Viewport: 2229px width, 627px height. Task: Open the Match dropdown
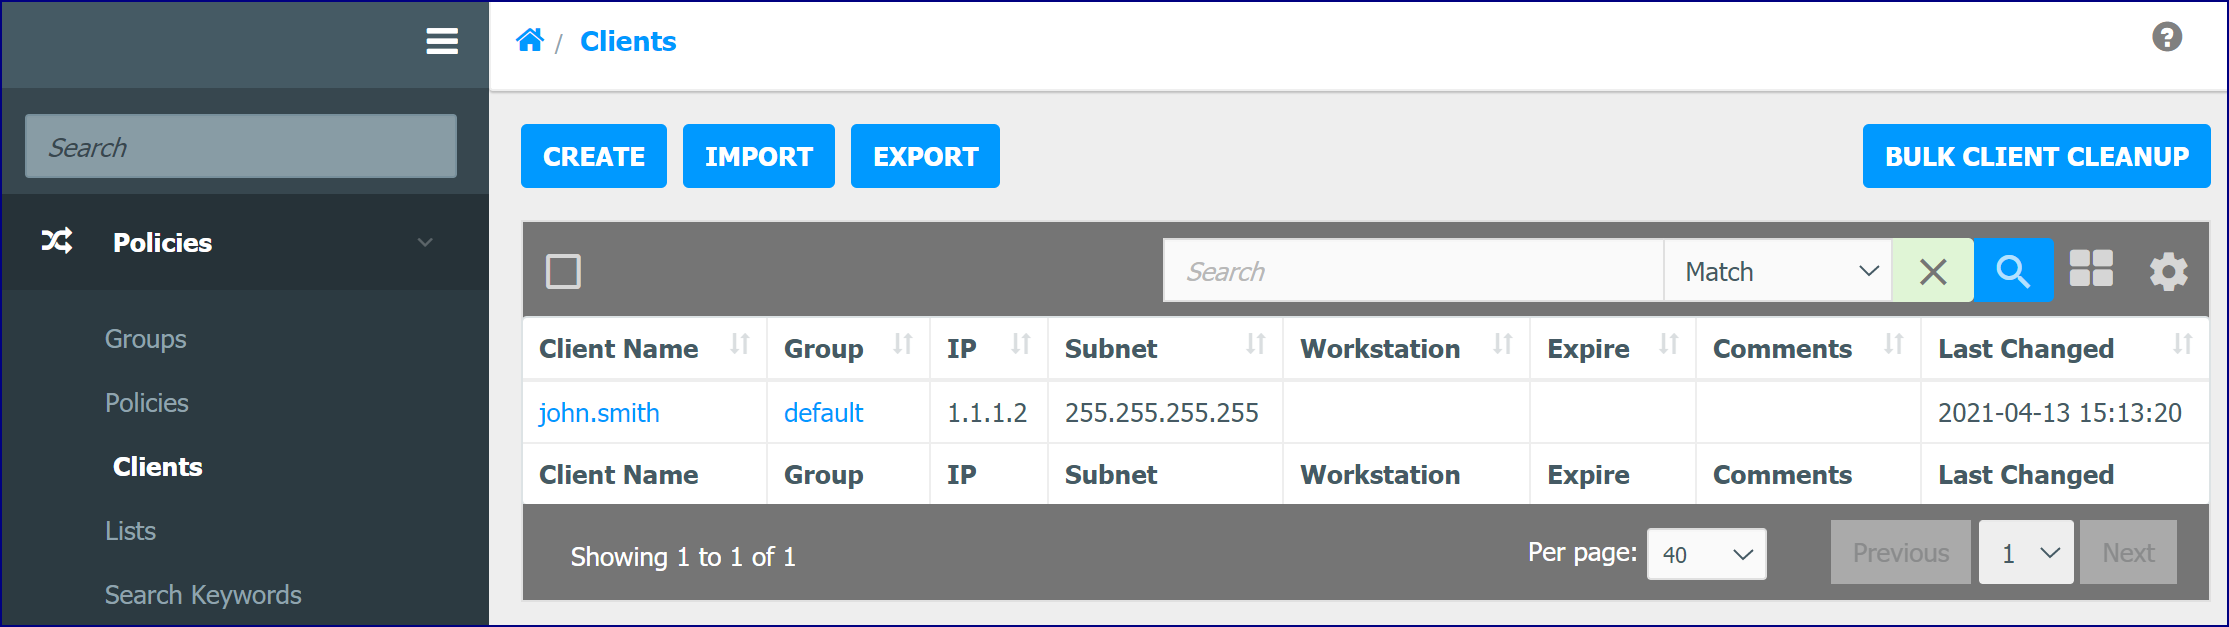pyautogui.click(x=1778, y=271)
